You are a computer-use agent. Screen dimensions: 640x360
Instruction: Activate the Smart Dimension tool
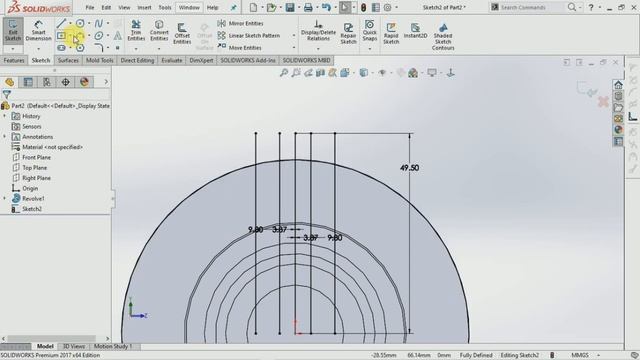(x=38, y=30)
